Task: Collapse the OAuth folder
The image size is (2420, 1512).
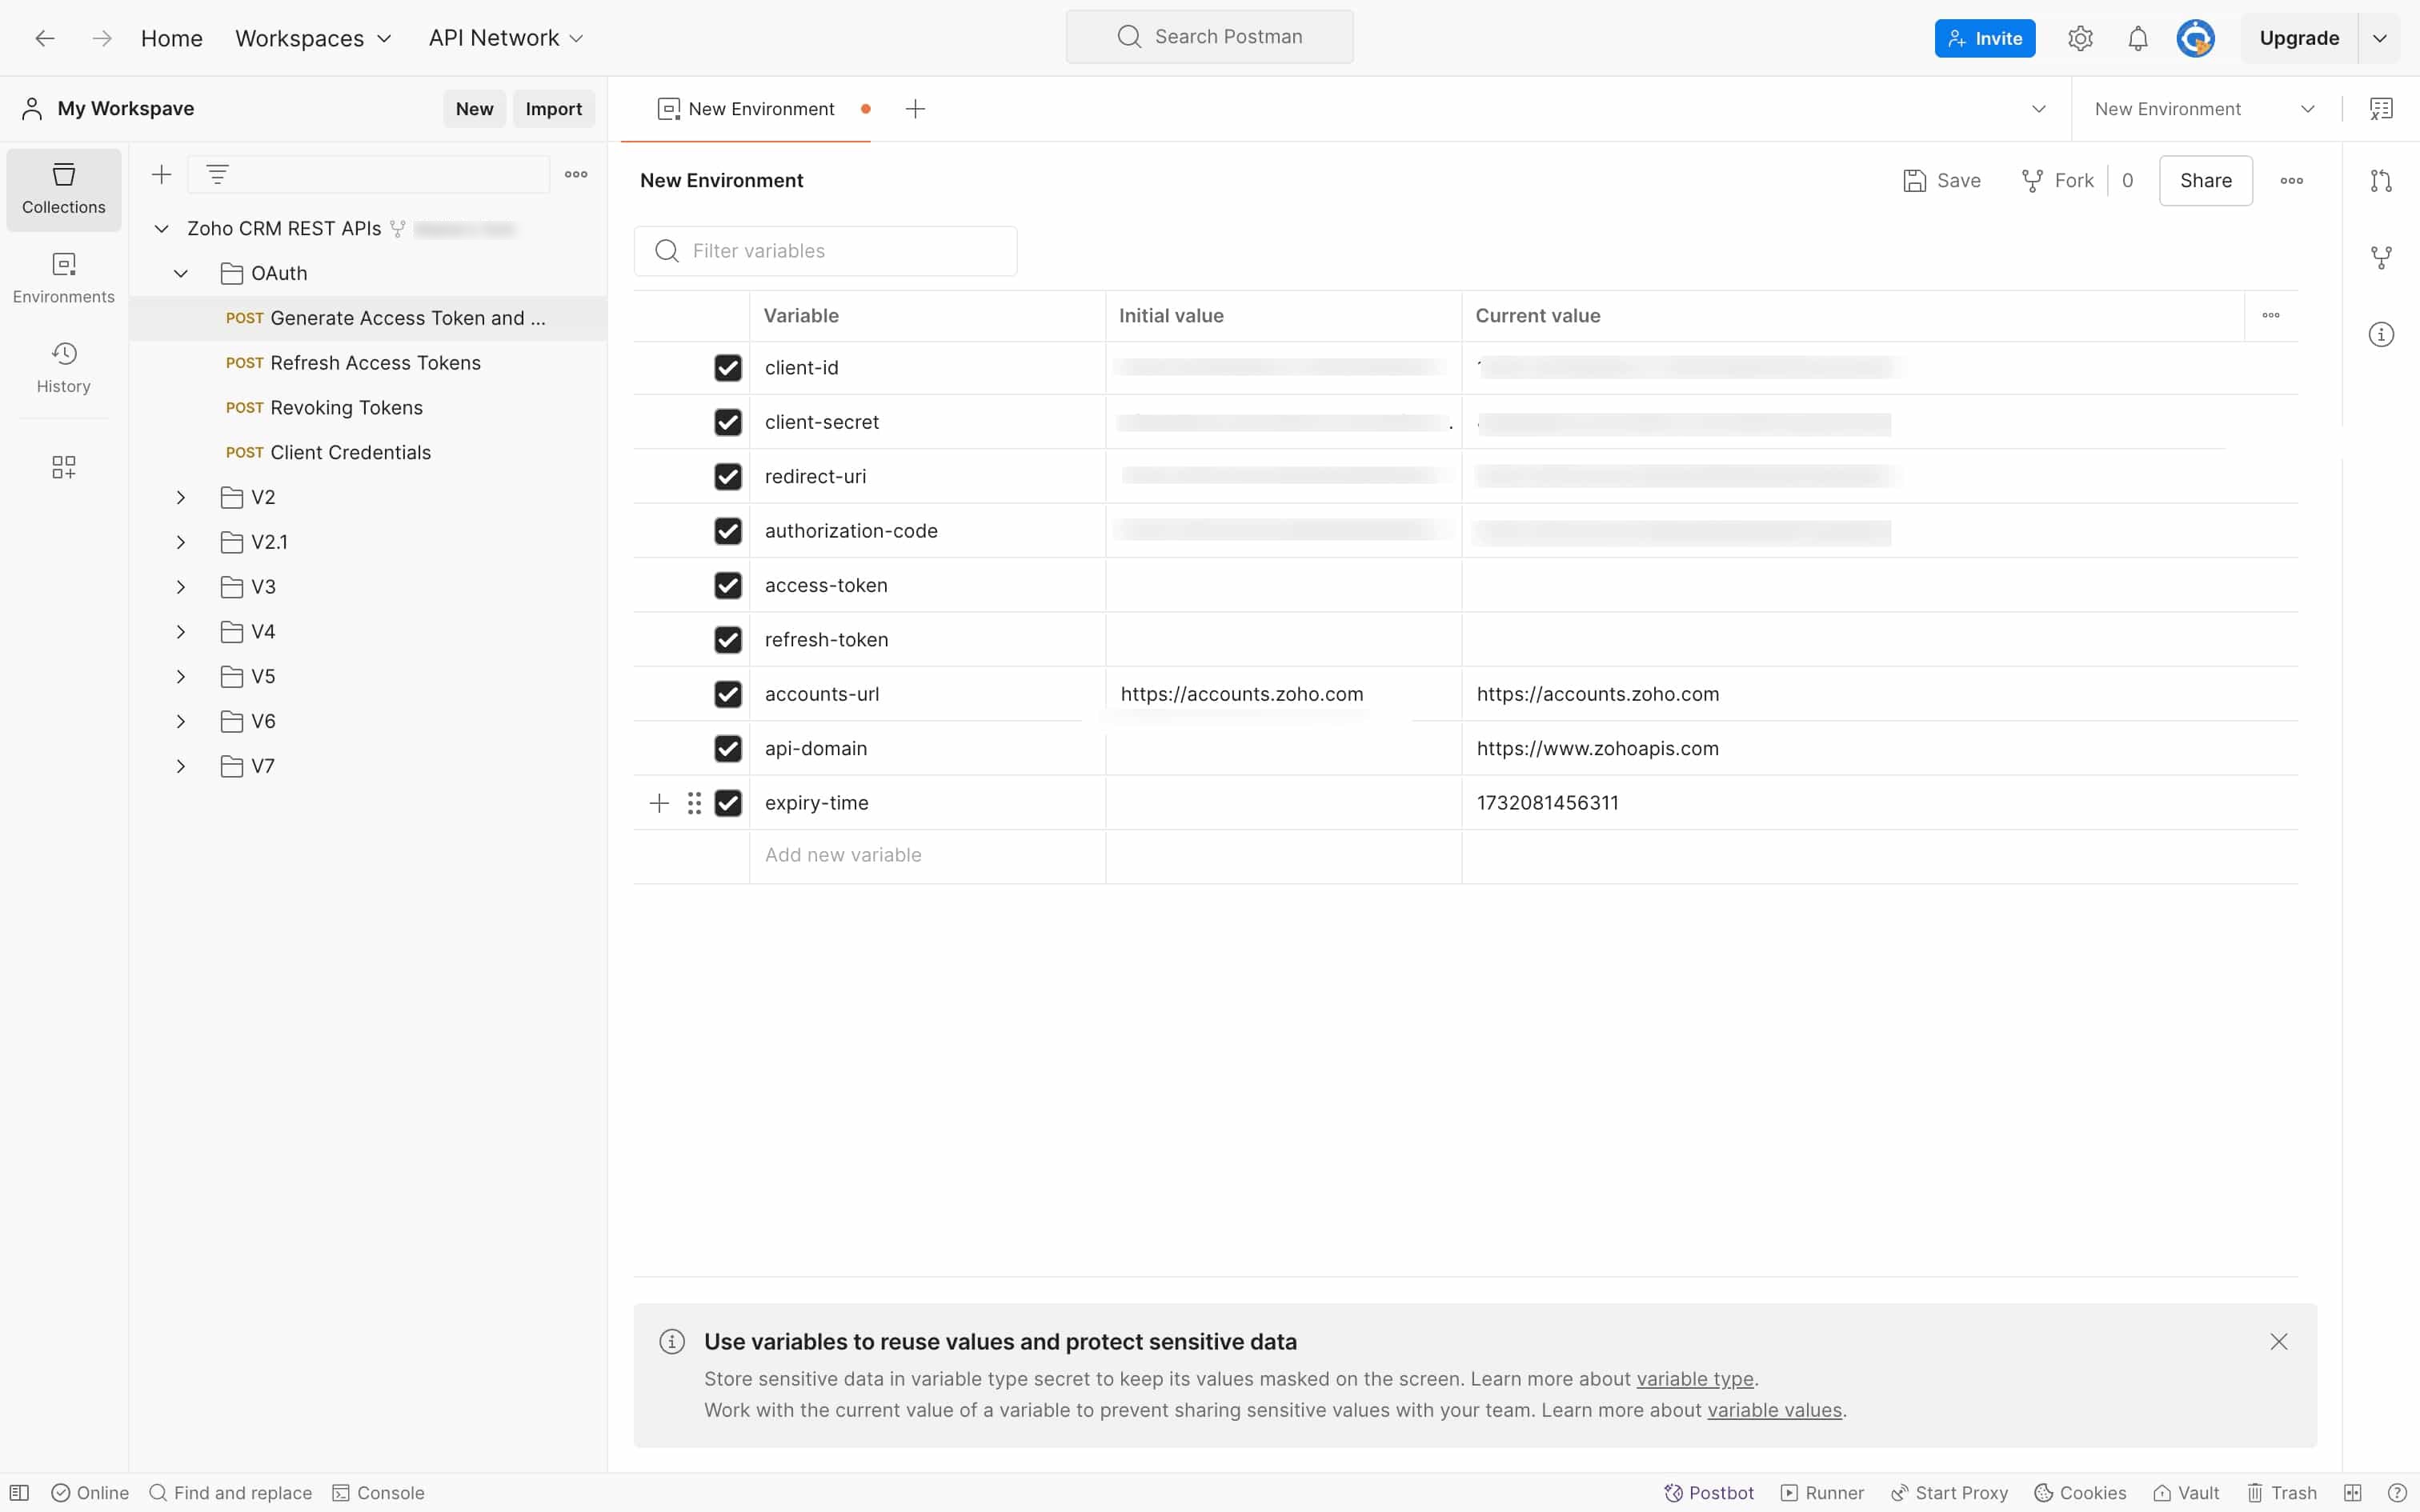Action: click(181, 273)
